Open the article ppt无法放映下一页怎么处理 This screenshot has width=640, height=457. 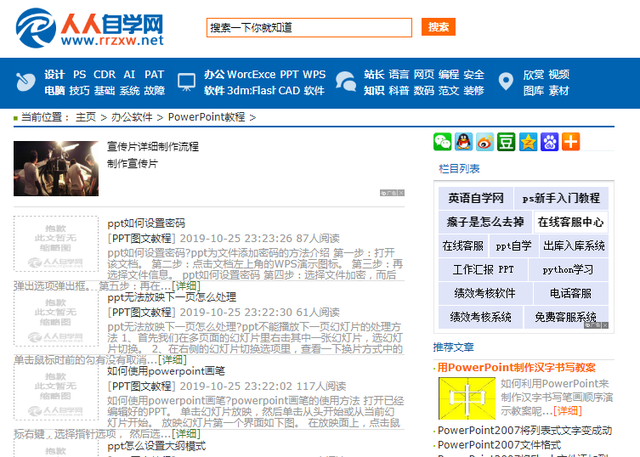click(x=172, y=297)
